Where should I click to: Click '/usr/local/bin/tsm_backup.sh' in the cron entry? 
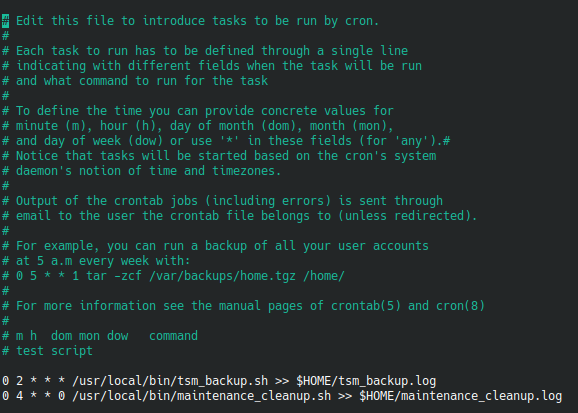coord(170,381)
